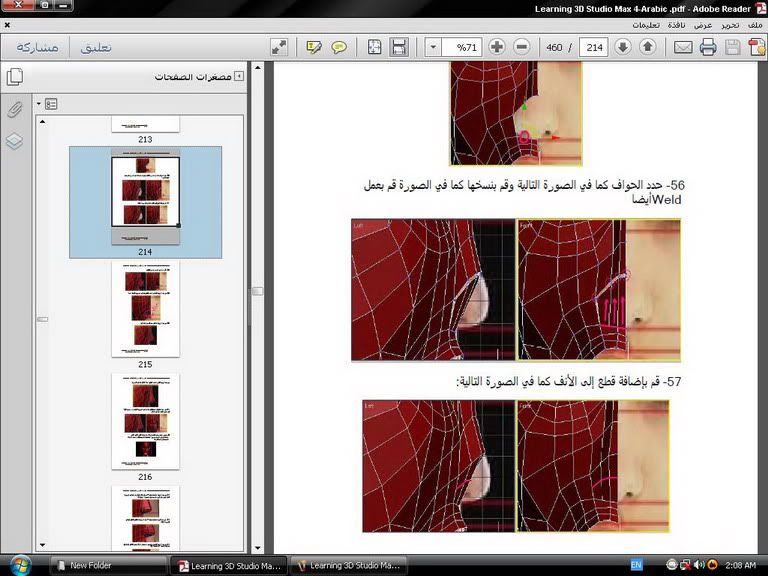Click the step 57 instruction text
This screenshot has height=576, width=768.
pos(569,382)
